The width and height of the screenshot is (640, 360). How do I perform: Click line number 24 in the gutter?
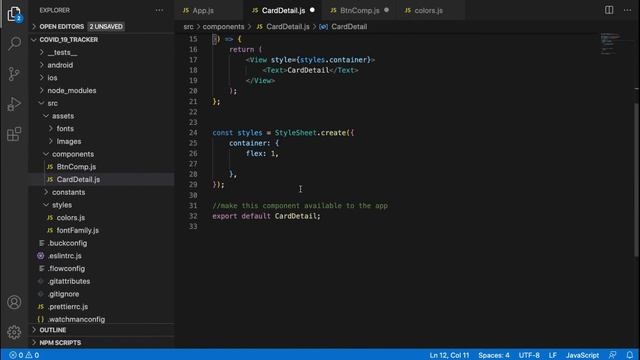click(x=193, y=133)
